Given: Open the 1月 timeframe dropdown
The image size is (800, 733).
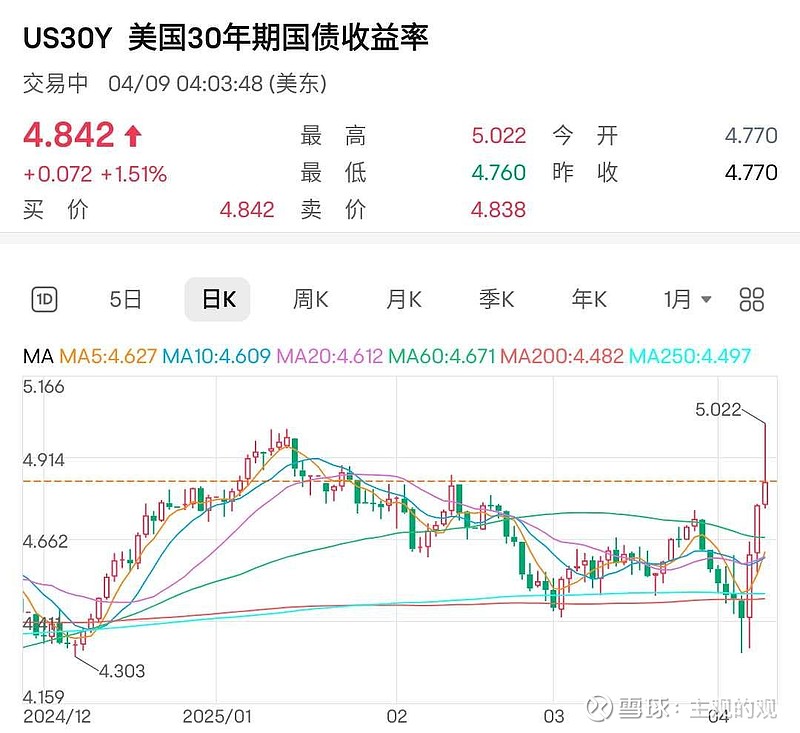Looking at the screenshot, I should click(683, 299).
